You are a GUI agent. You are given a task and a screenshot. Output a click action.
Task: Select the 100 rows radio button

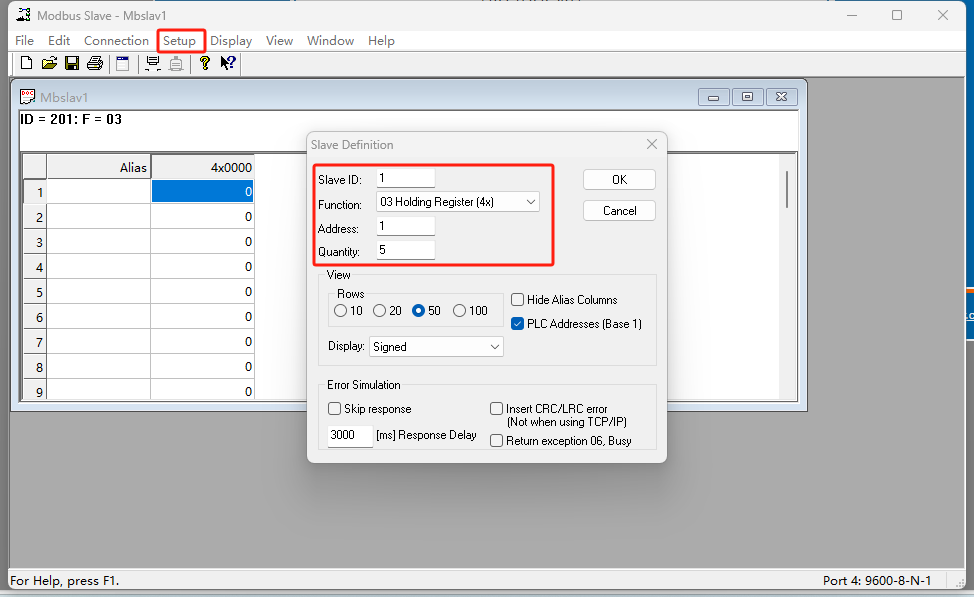(460, 311)
